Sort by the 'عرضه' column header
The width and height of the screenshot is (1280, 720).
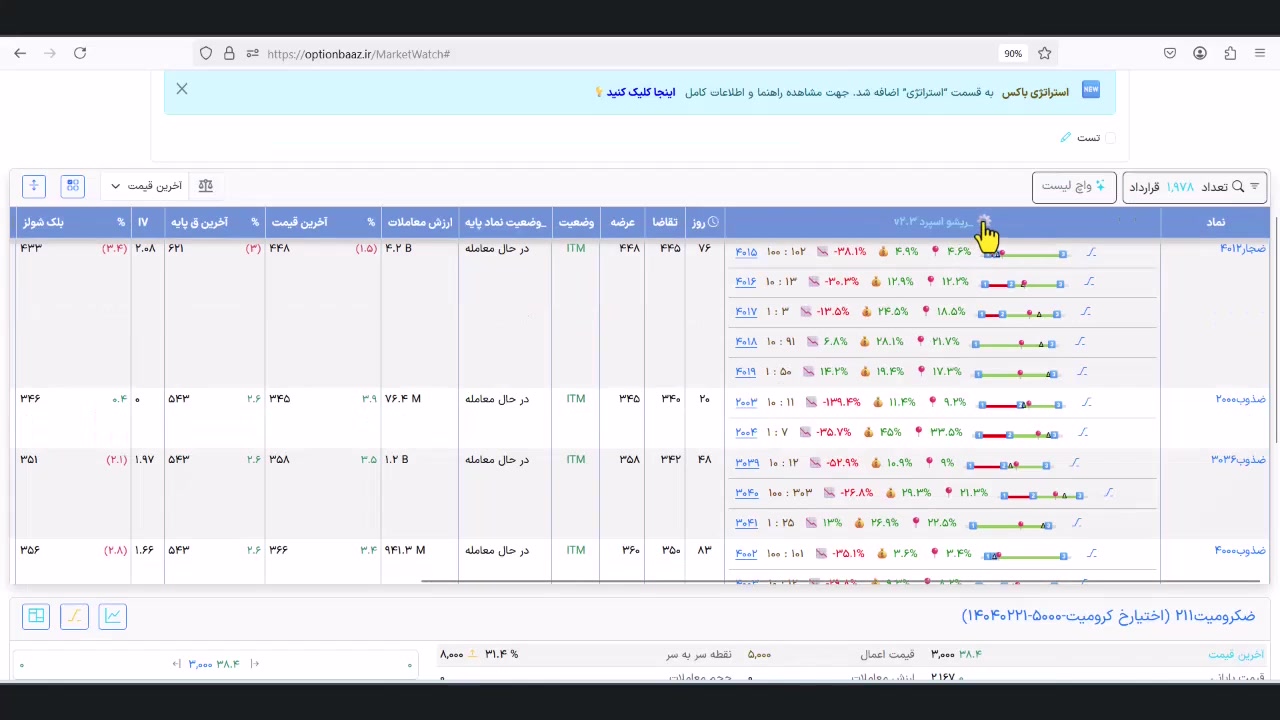(623, 222)
